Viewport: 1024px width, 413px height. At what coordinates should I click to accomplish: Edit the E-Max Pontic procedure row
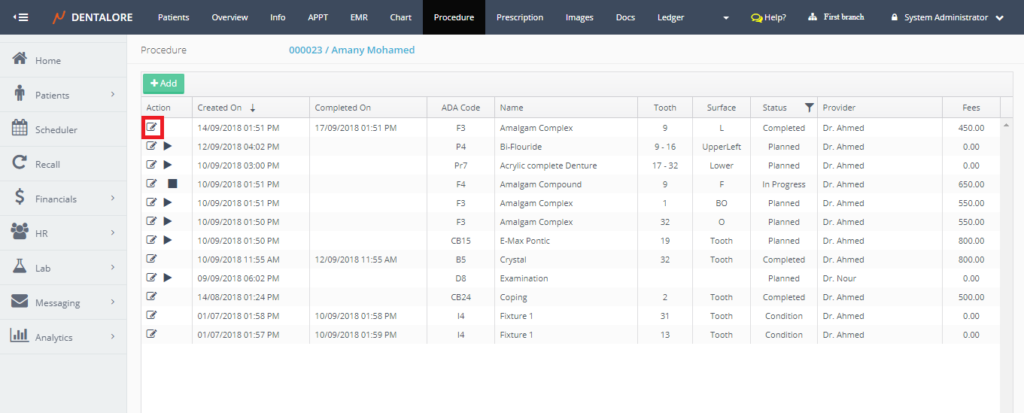tap(152, 240)
